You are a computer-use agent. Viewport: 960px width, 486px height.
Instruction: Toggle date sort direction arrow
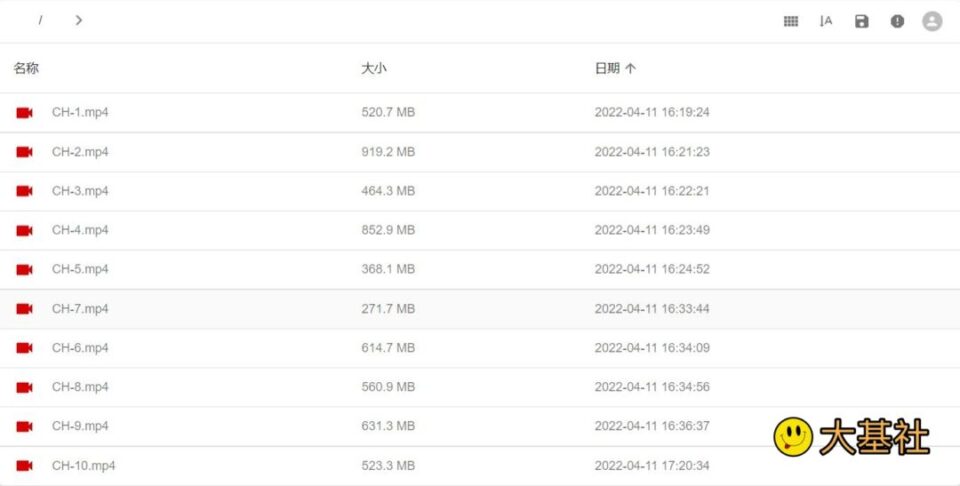631,69
